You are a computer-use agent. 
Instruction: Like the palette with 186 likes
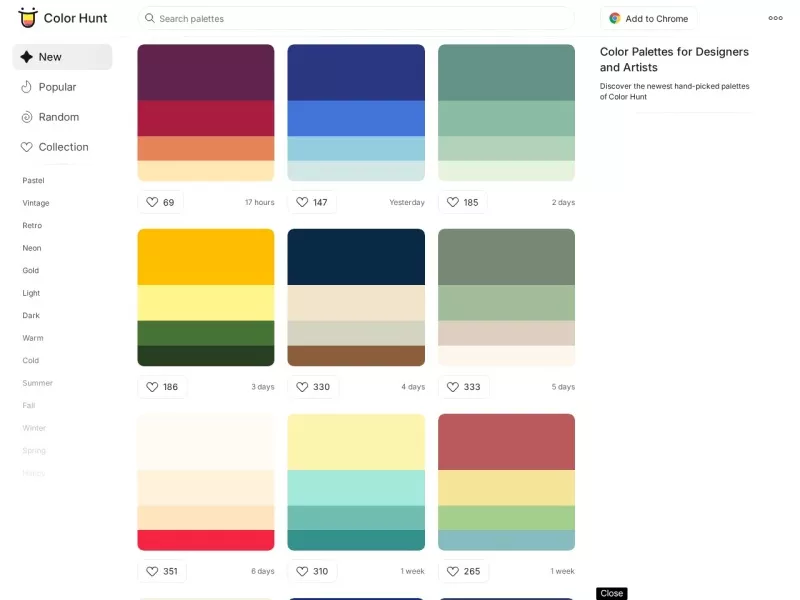tap(162, 387)
